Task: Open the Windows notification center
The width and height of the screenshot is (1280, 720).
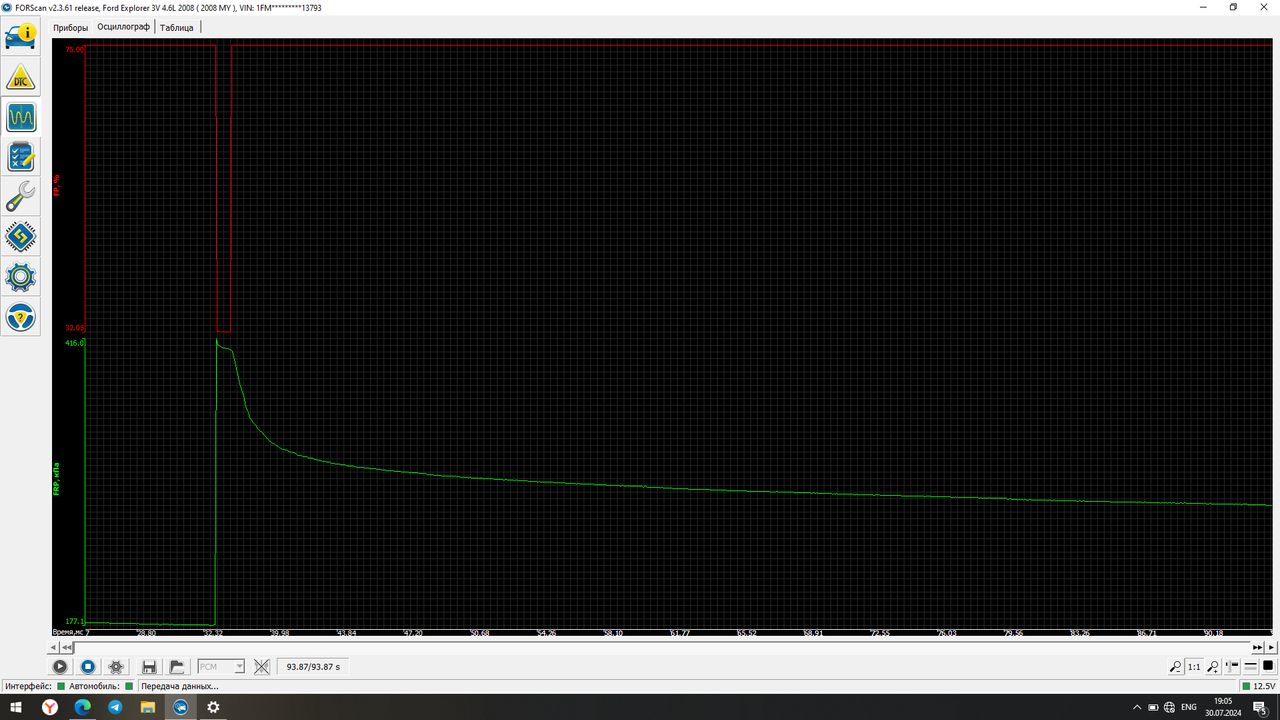Action: [x=1260, y=707]
